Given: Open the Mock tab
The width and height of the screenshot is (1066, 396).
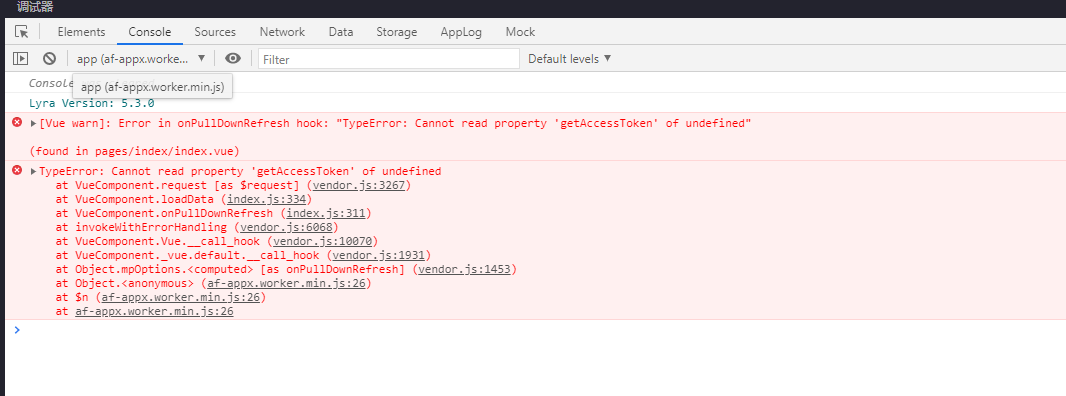Looking at the screenshot, I should pos(520,32).
